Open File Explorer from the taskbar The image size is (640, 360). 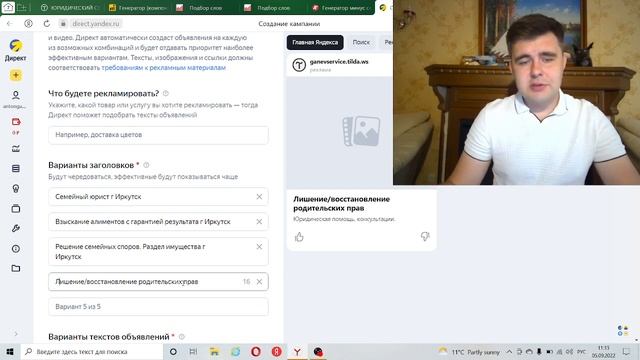(214, 352)
